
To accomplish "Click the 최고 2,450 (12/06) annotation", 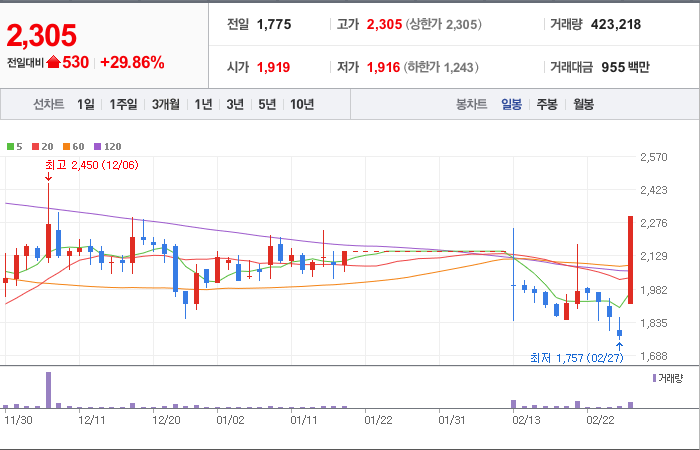I will pyautogui.click(x=92, y=165).
